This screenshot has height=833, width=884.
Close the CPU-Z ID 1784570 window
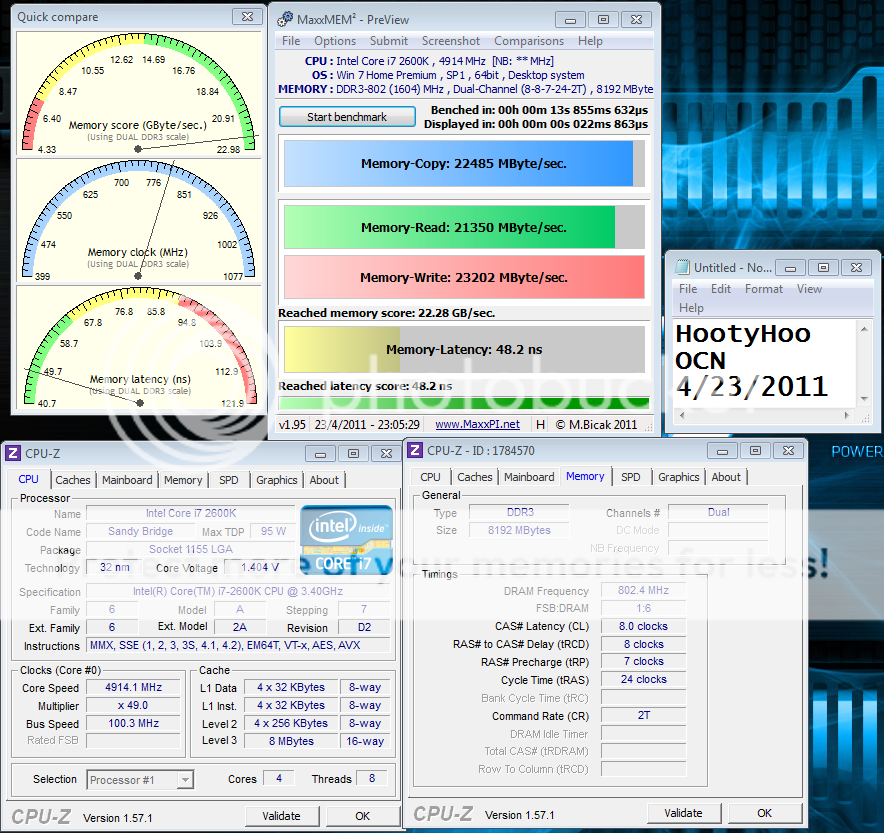click(789, 451)
